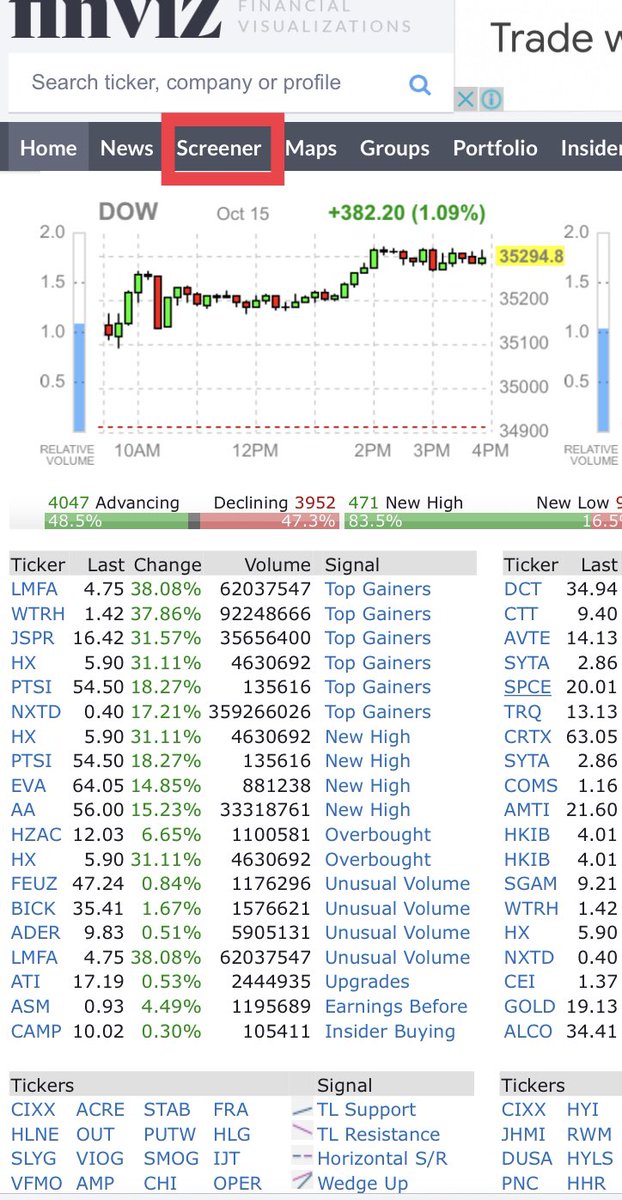Open CAMP ticker link

(x=36, y=1032)
